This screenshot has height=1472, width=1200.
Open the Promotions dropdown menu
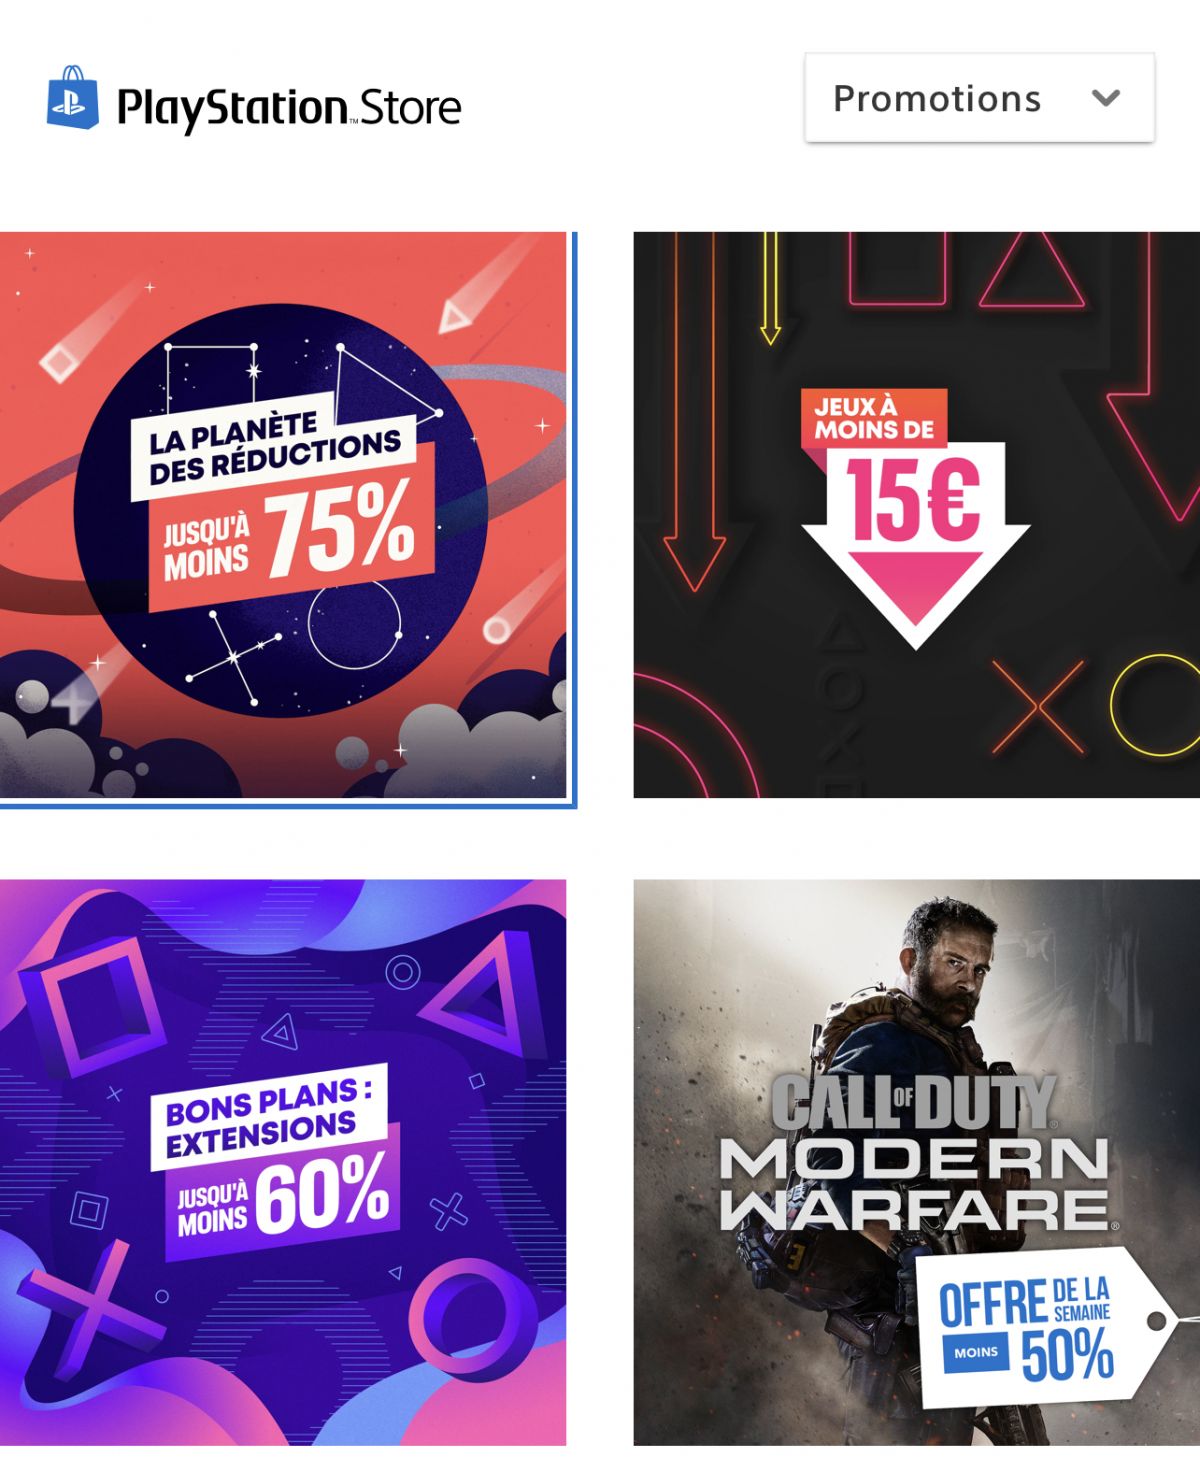coord(979,98)
